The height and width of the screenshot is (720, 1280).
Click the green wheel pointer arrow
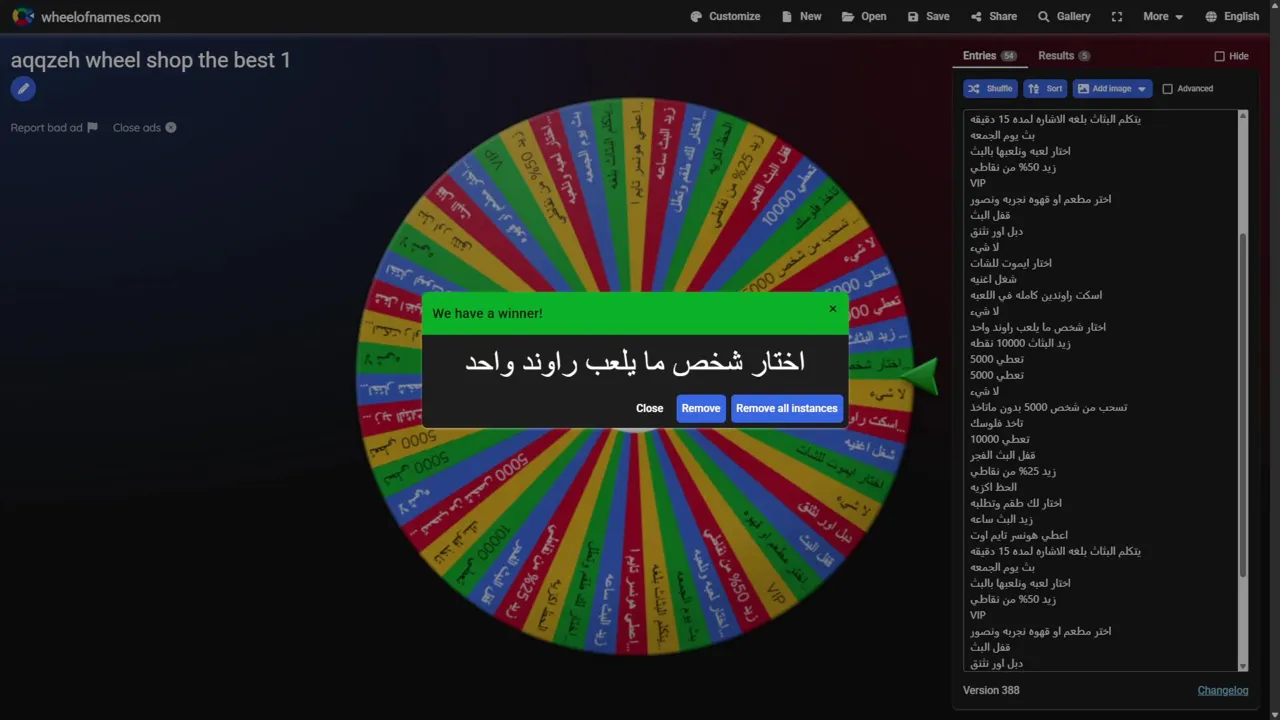919,376
